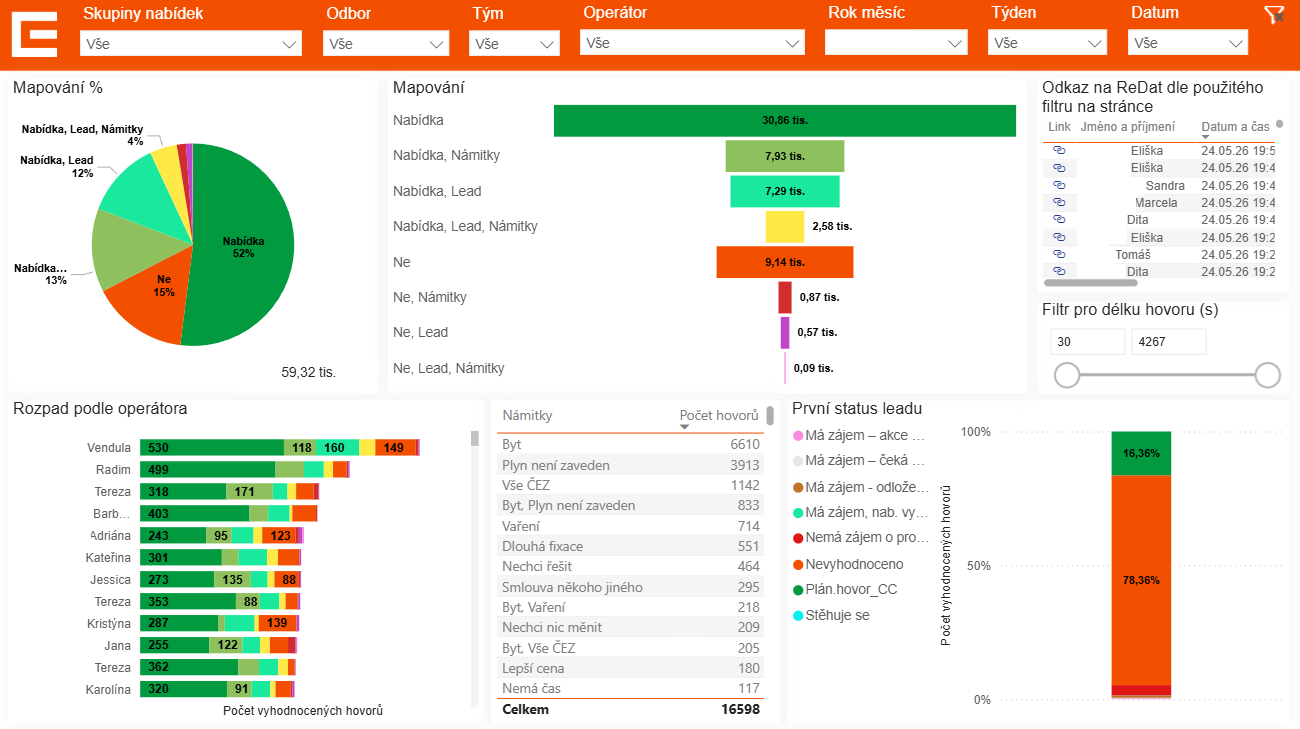Select Radim's bar segment labeled 499
The width and height of the screenshot is (1300, 729).
pos(208,470)
